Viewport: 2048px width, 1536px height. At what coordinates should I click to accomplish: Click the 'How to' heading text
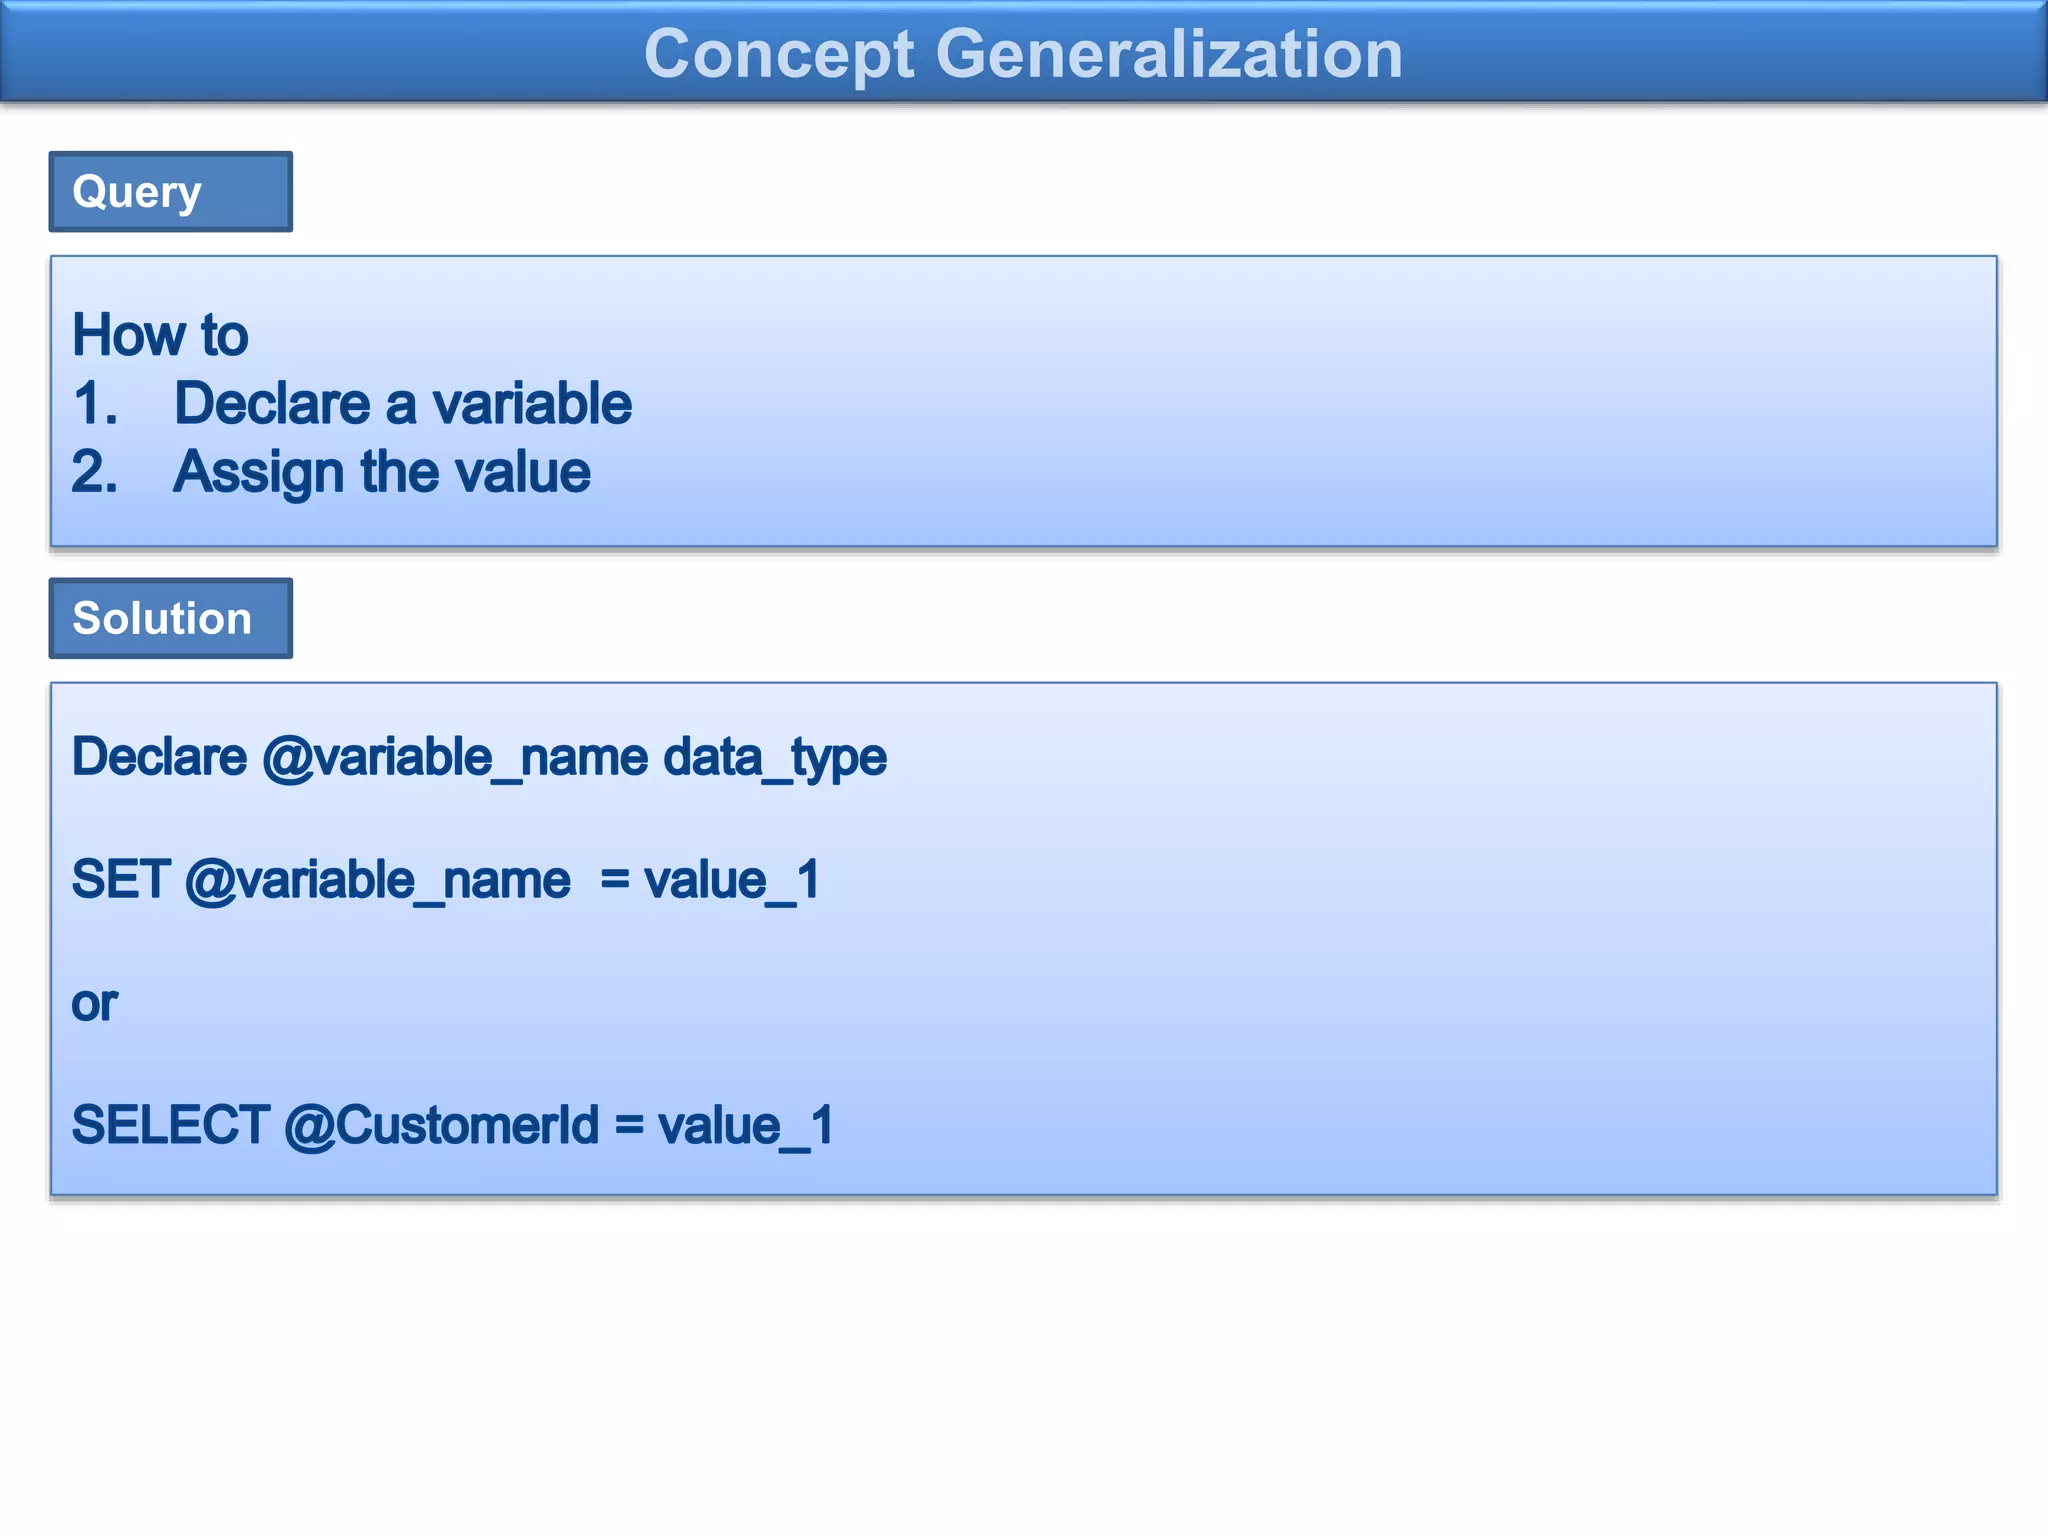tap(160, 335)
